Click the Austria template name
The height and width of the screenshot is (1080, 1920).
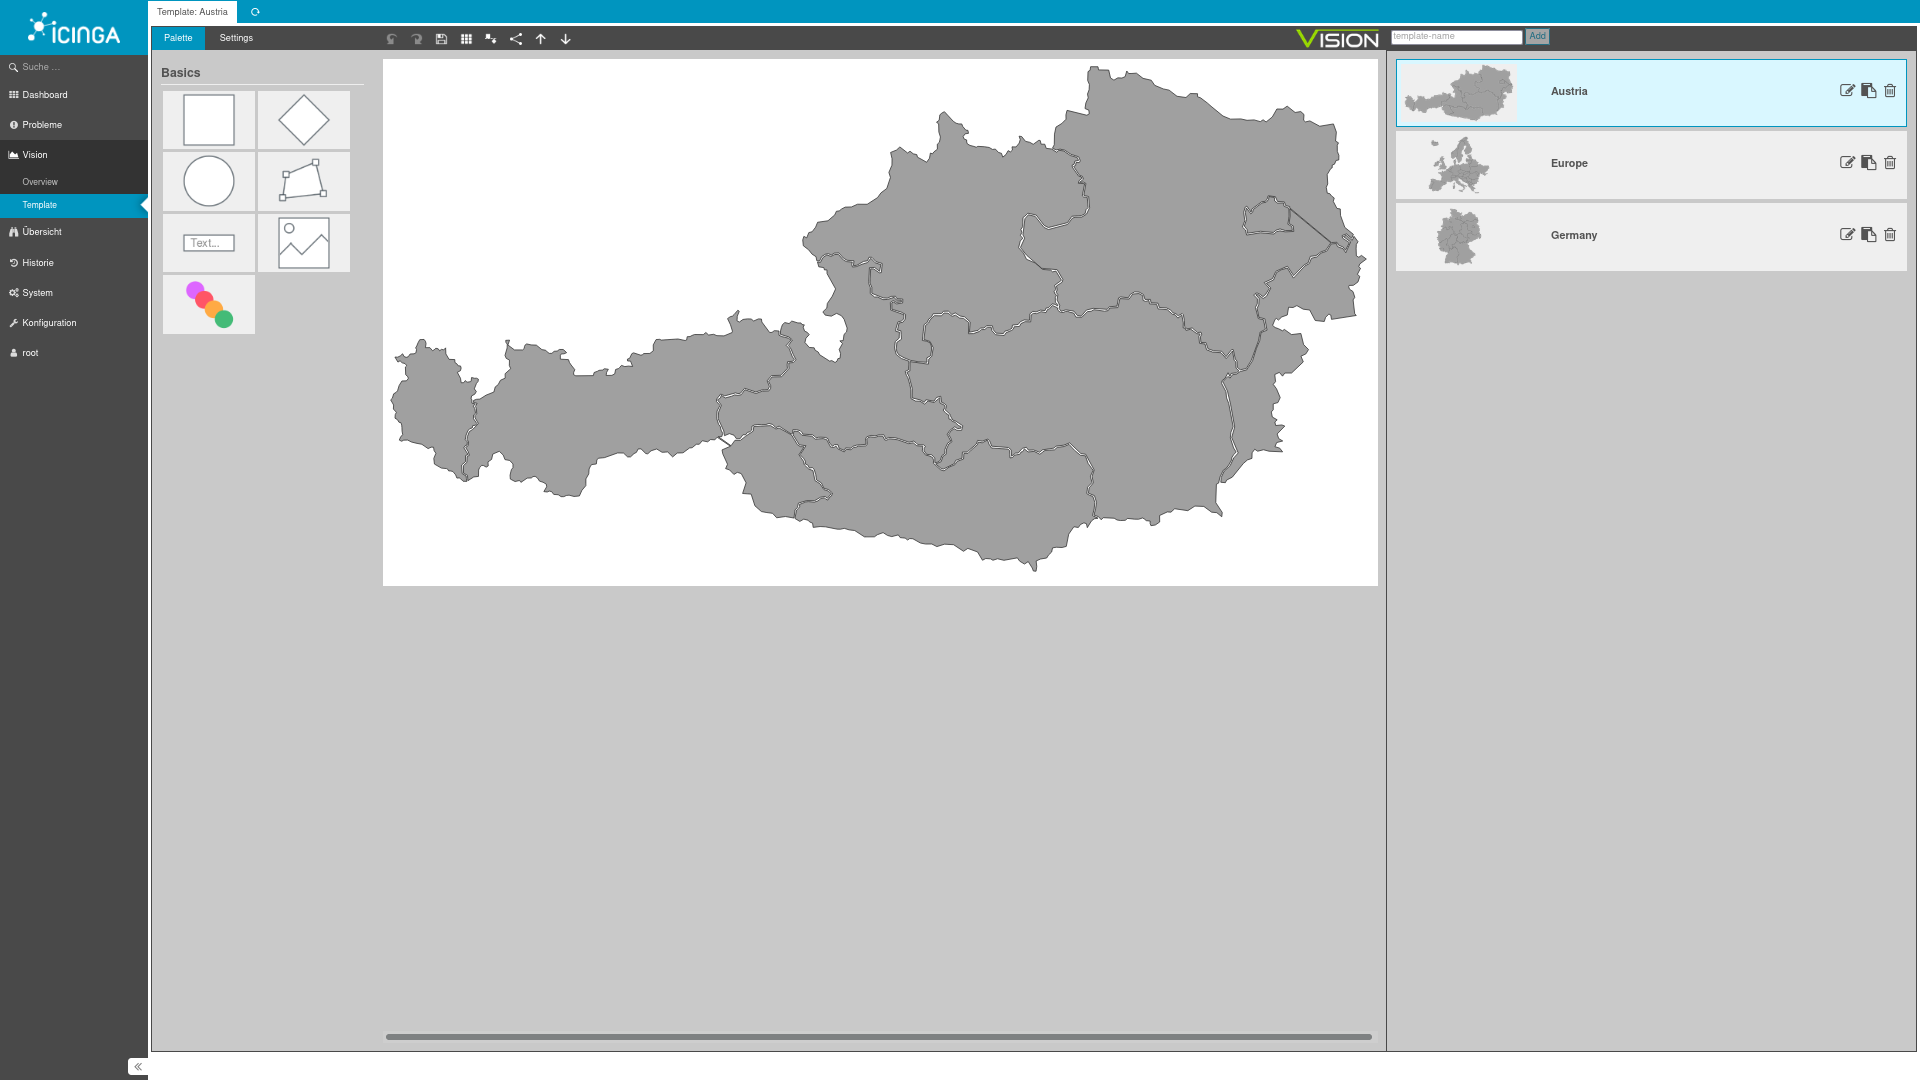point(1568,91)
